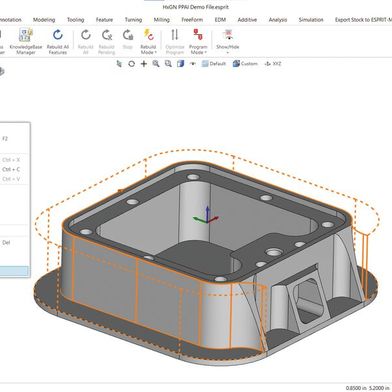Choose the Del context menu entry
Image resolution: width=392 pixels, height=392 pixels.
coord(13,243)
